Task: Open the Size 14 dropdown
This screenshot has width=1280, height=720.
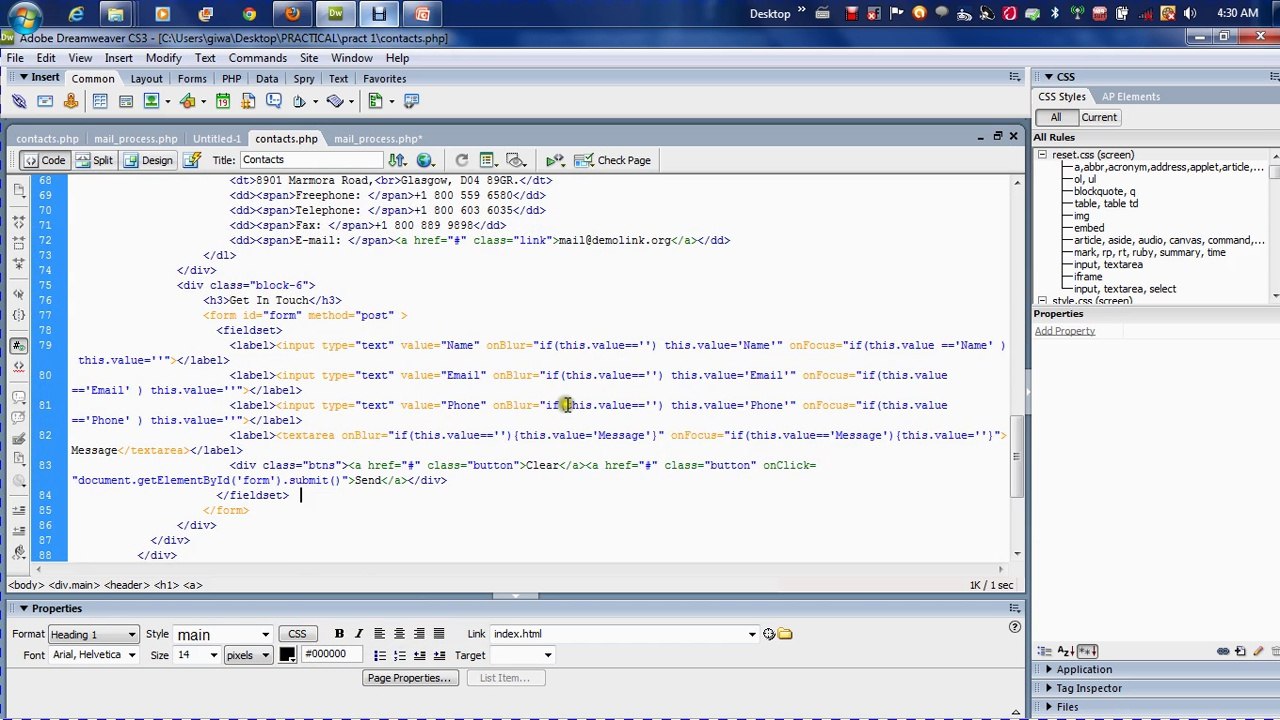Action: 197,656
